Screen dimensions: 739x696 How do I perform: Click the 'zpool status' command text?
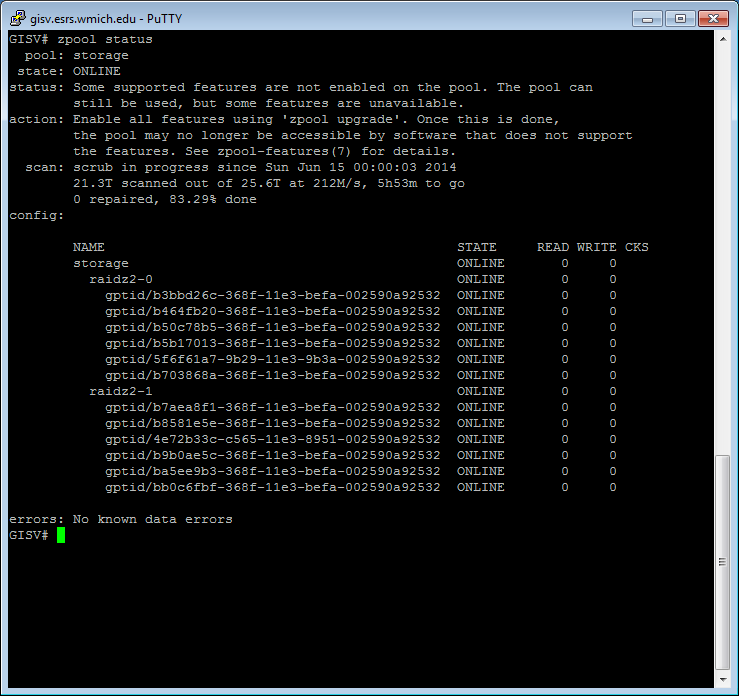point(105,40)
